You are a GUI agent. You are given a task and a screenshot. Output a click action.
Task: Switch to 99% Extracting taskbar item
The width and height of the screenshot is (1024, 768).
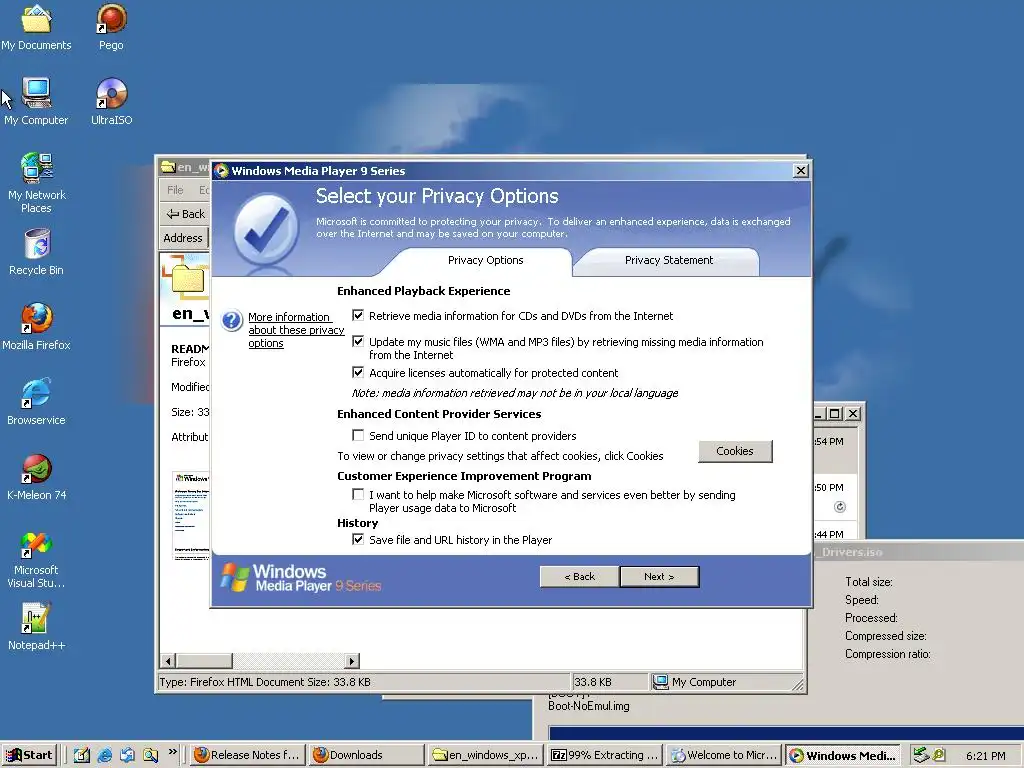[605, 755]
